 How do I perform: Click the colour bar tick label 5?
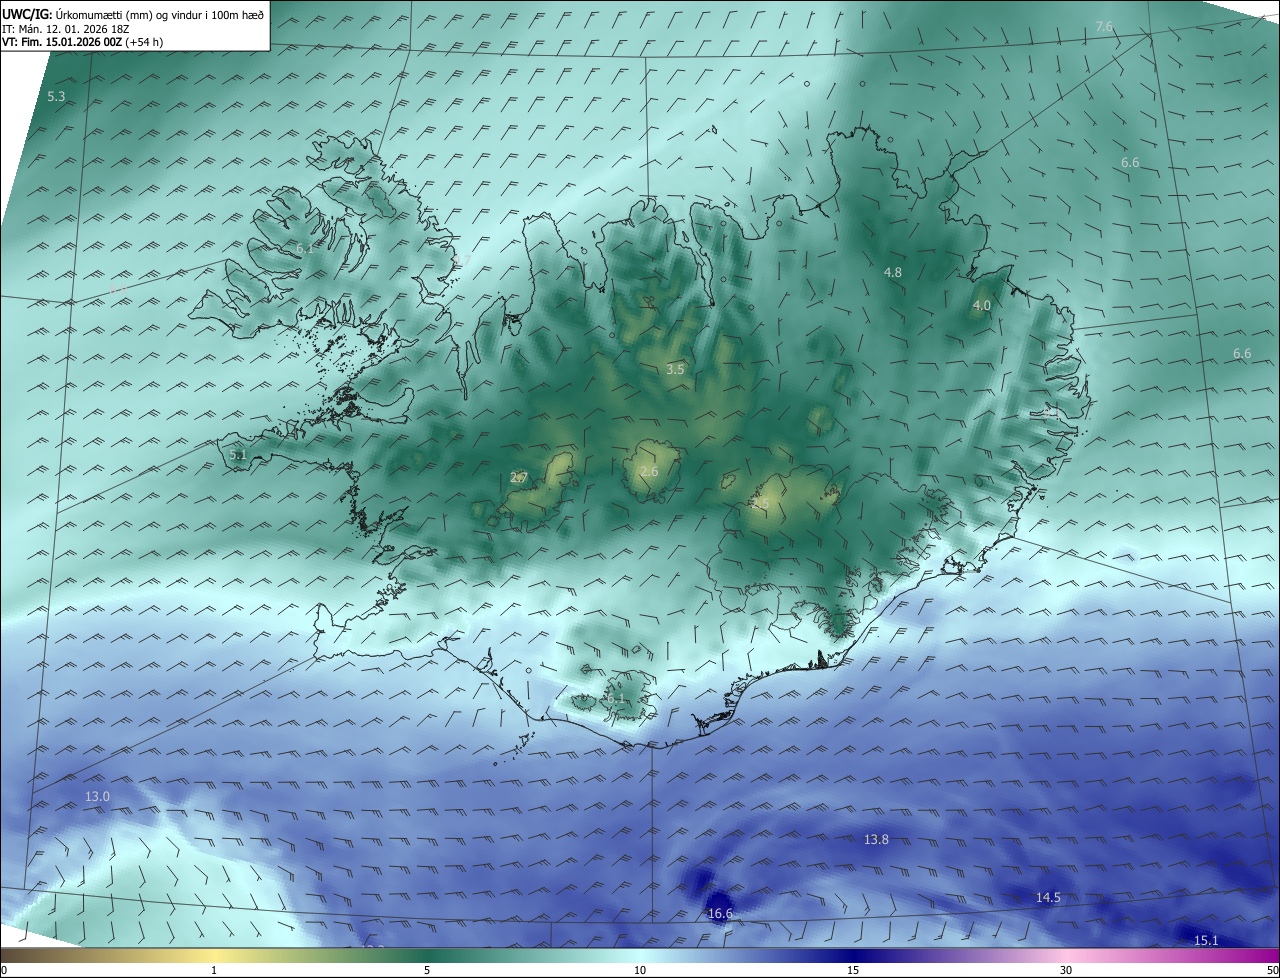click(427, 970)
